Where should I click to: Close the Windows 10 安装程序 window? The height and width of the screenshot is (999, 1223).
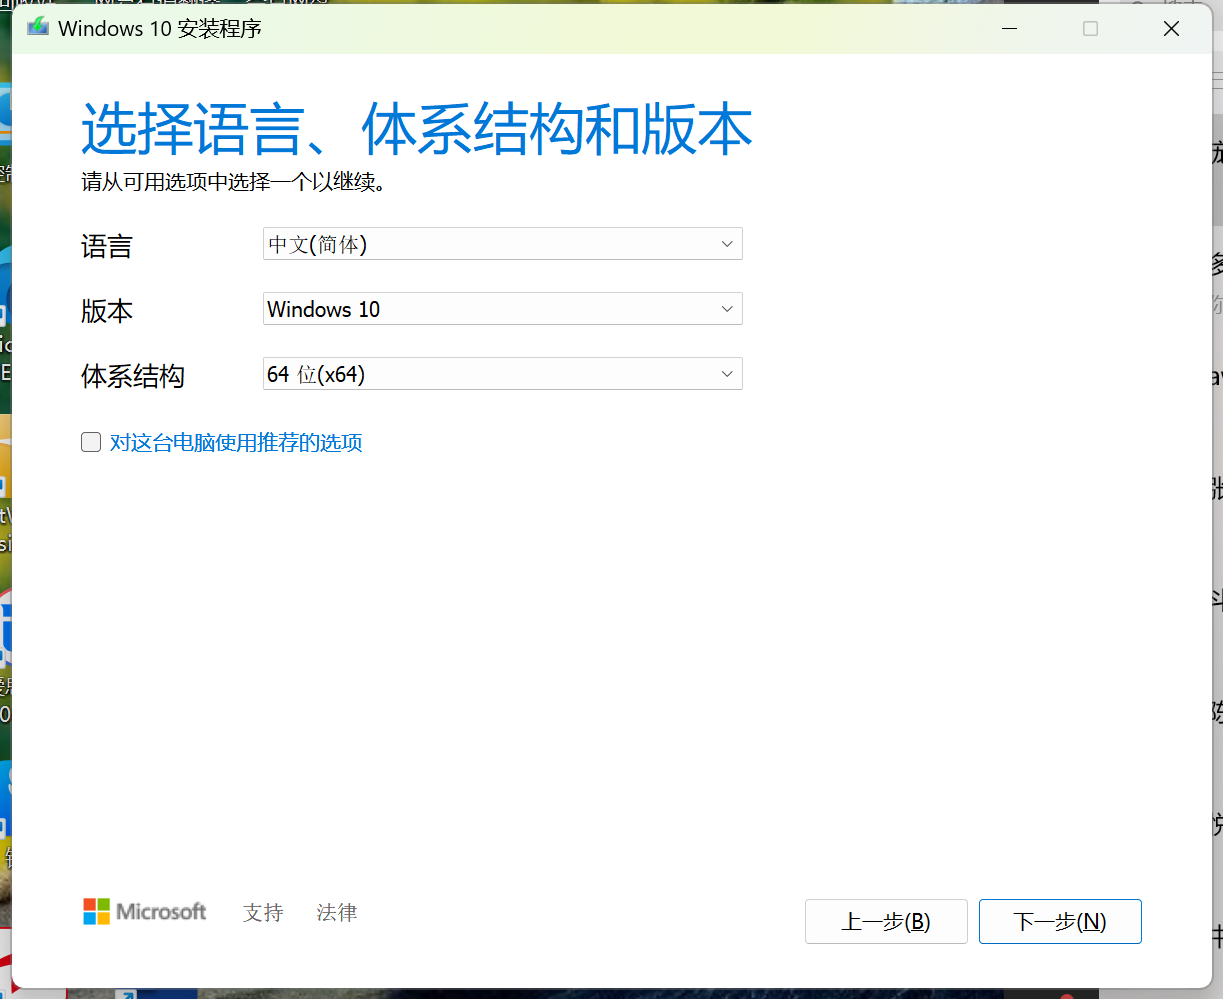pos(1171,29)
